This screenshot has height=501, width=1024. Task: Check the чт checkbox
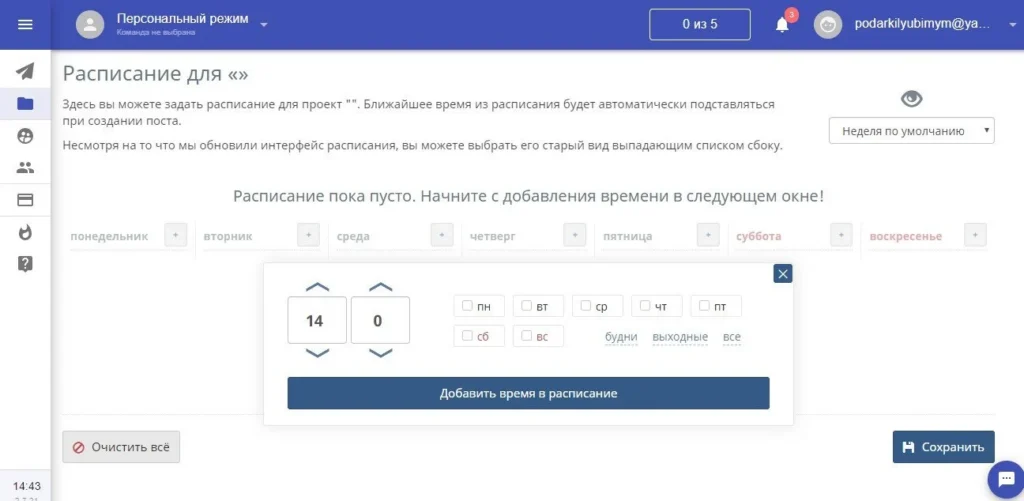coord(645,306)
